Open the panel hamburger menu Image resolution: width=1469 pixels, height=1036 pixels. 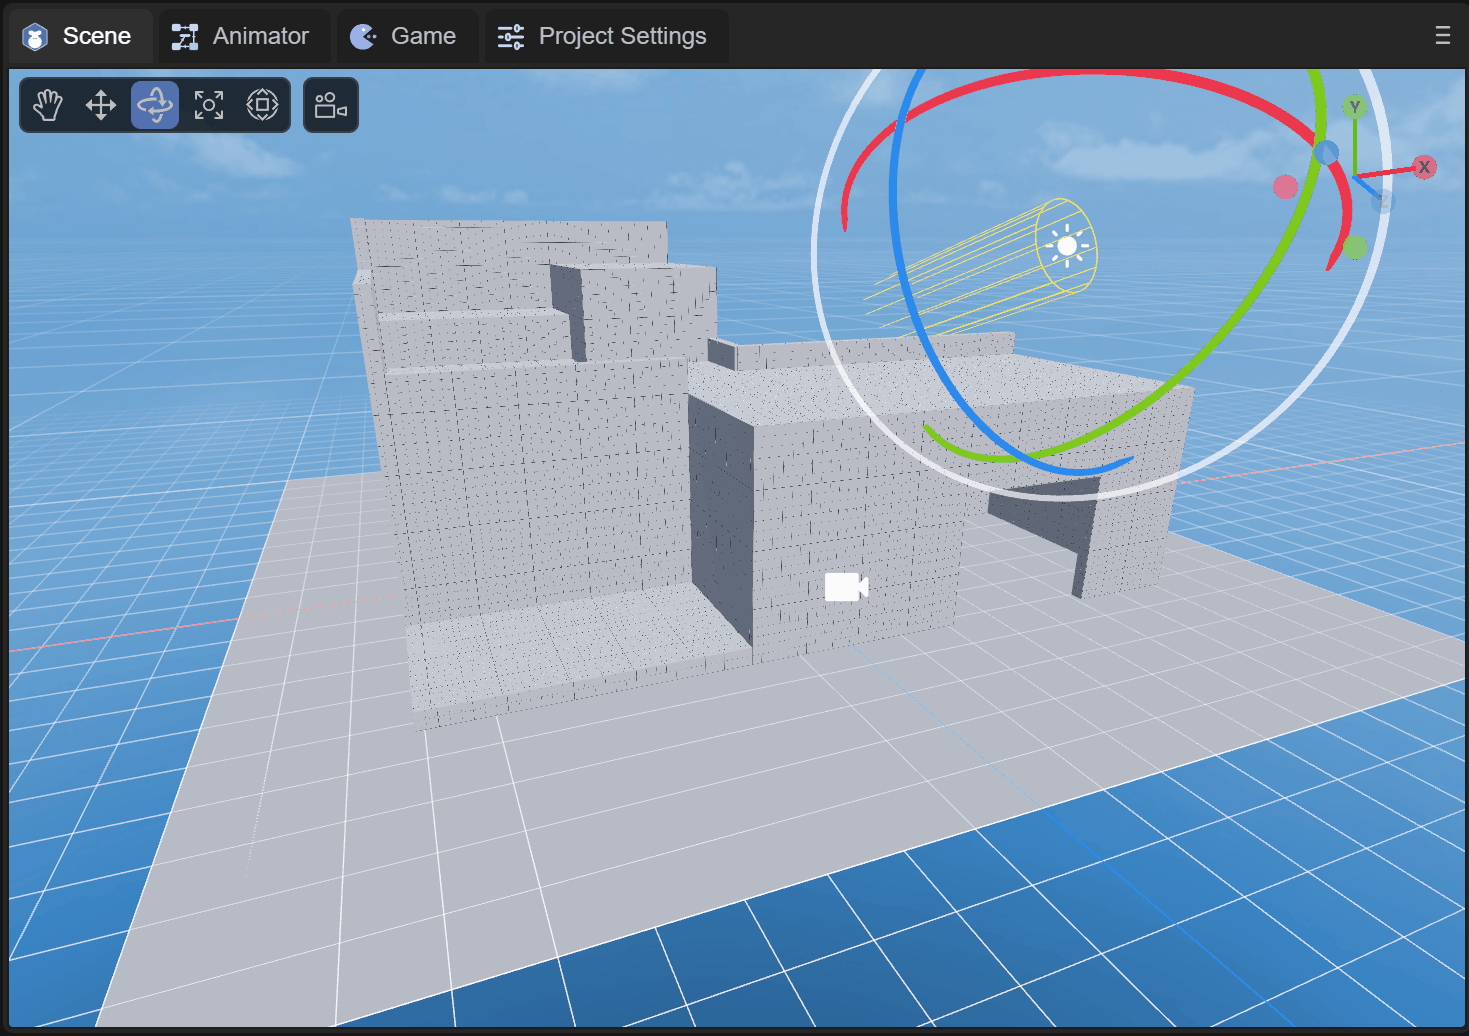1442,36
